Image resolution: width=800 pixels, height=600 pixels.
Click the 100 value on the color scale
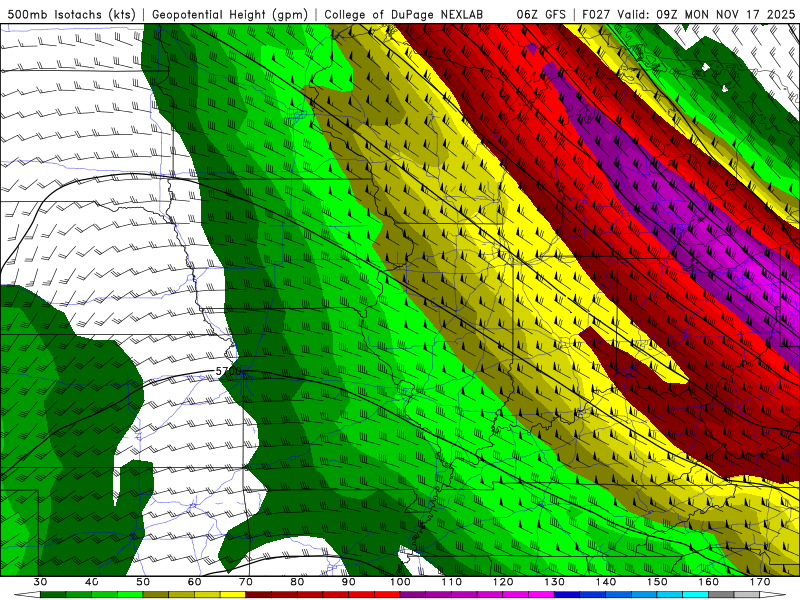click(x=400, y=582)
